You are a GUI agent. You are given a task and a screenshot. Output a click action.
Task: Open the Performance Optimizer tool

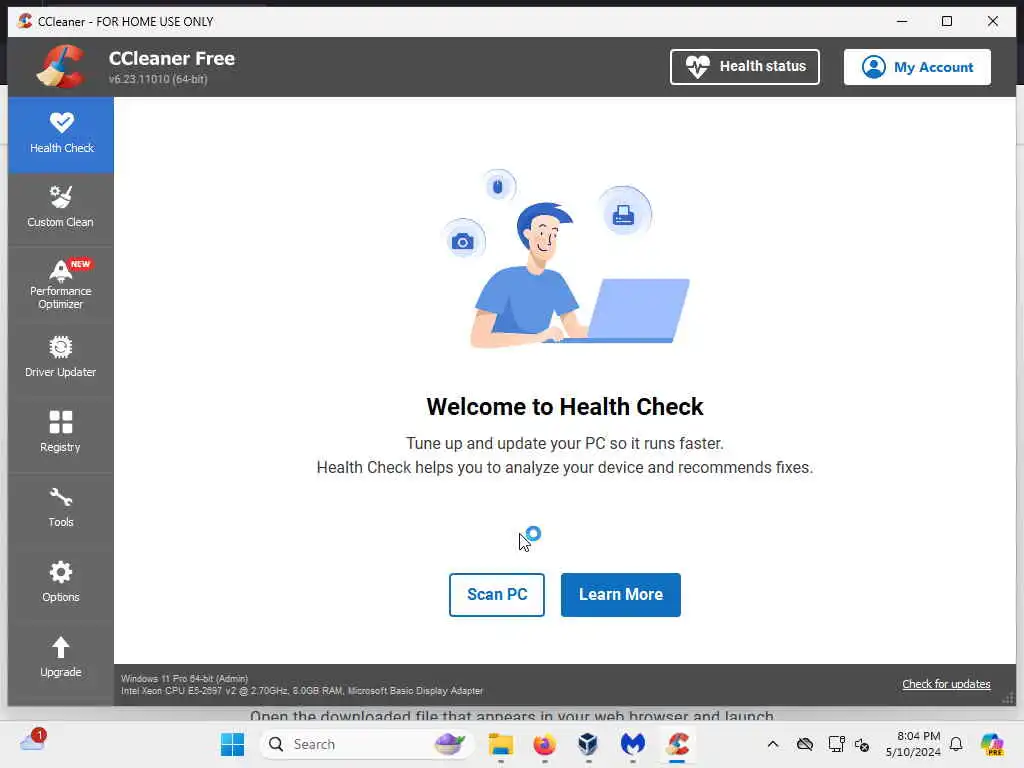[61, 285]
